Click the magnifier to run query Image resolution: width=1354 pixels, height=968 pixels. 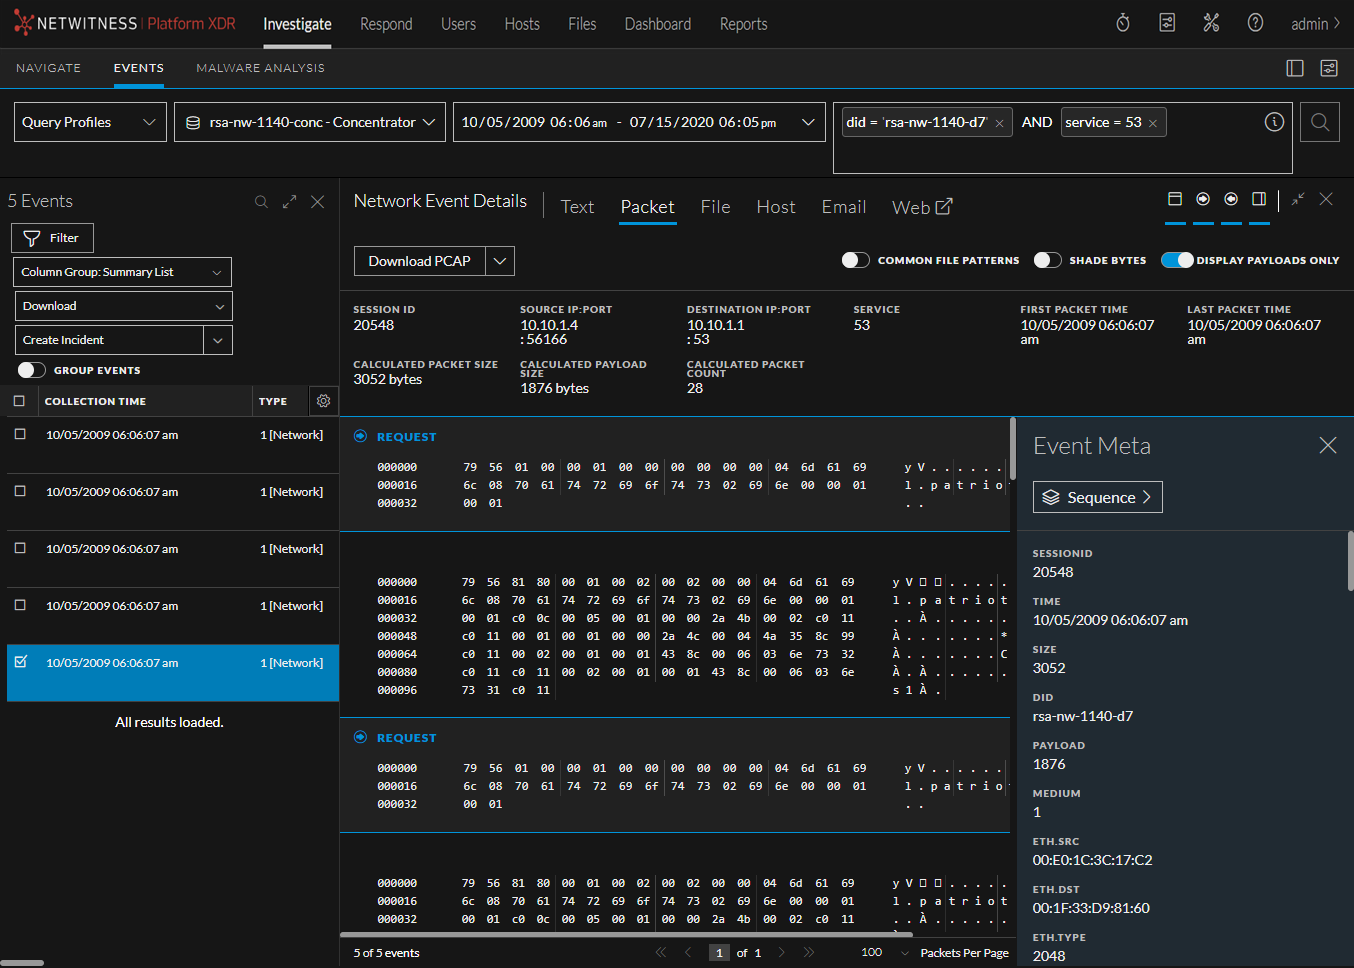[x=1320, y=122]
